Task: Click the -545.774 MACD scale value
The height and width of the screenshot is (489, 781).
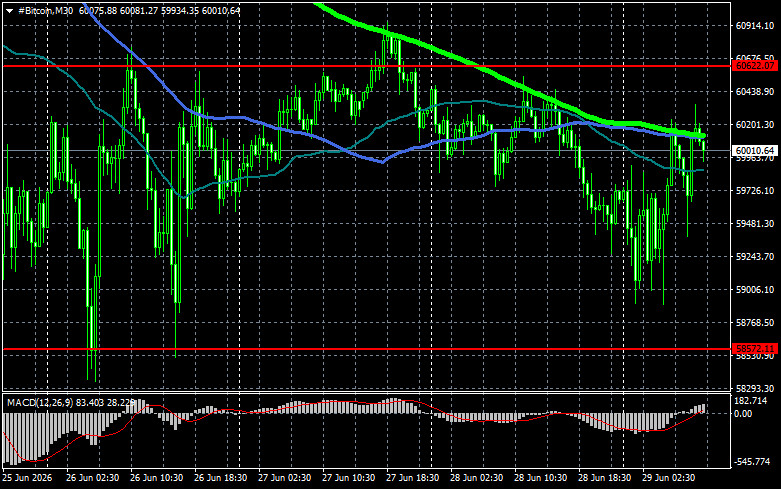Action: coord(752,462)
